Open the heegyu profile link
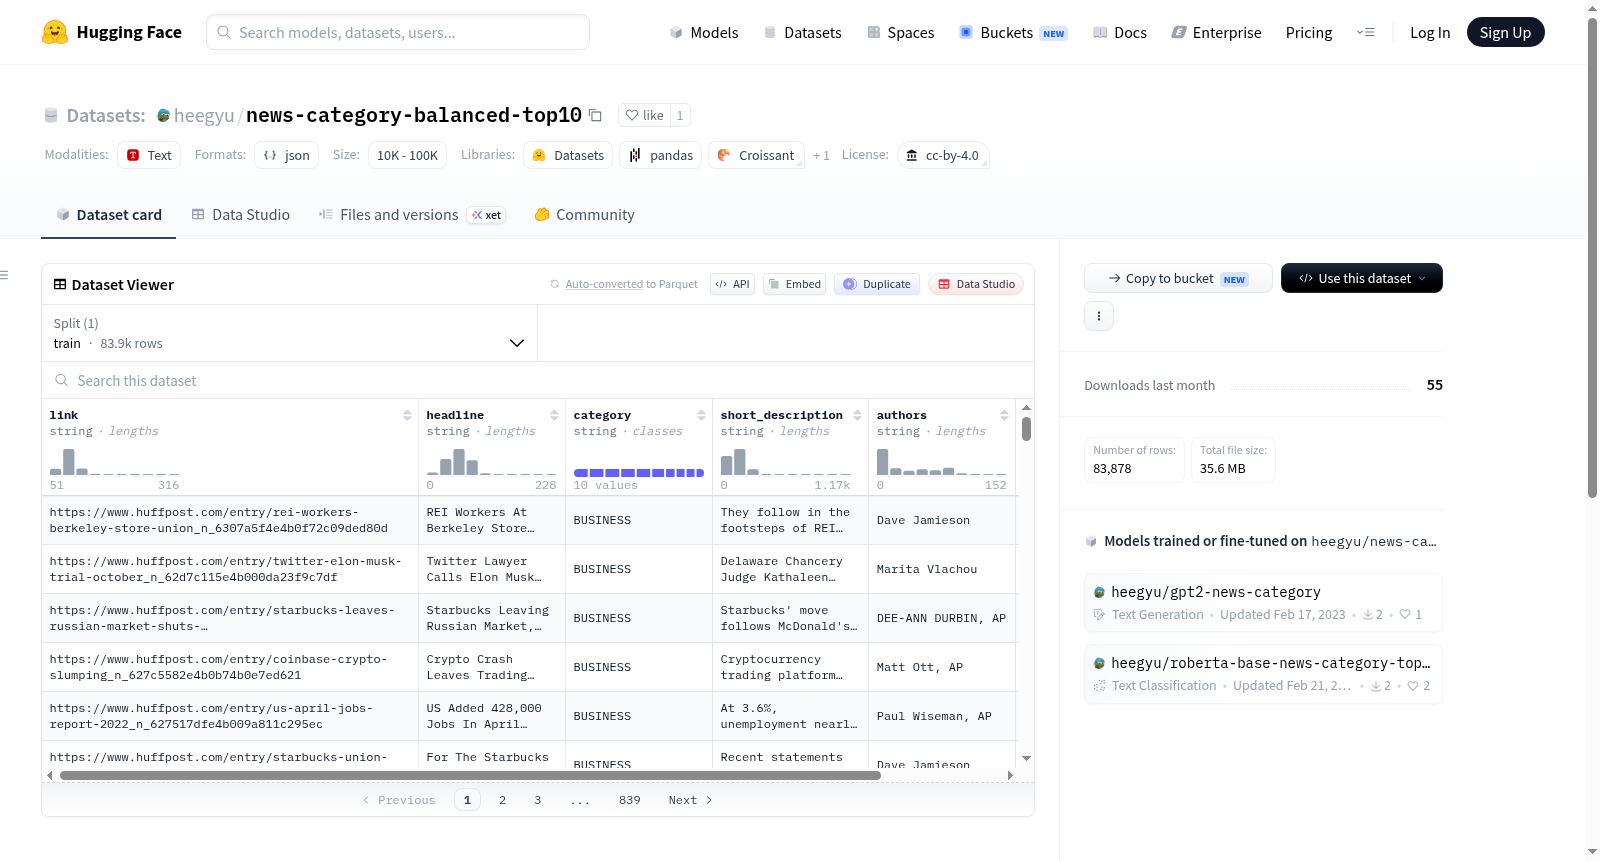The height and width of the screenshot is (861, 1600). tap(204, 115)
